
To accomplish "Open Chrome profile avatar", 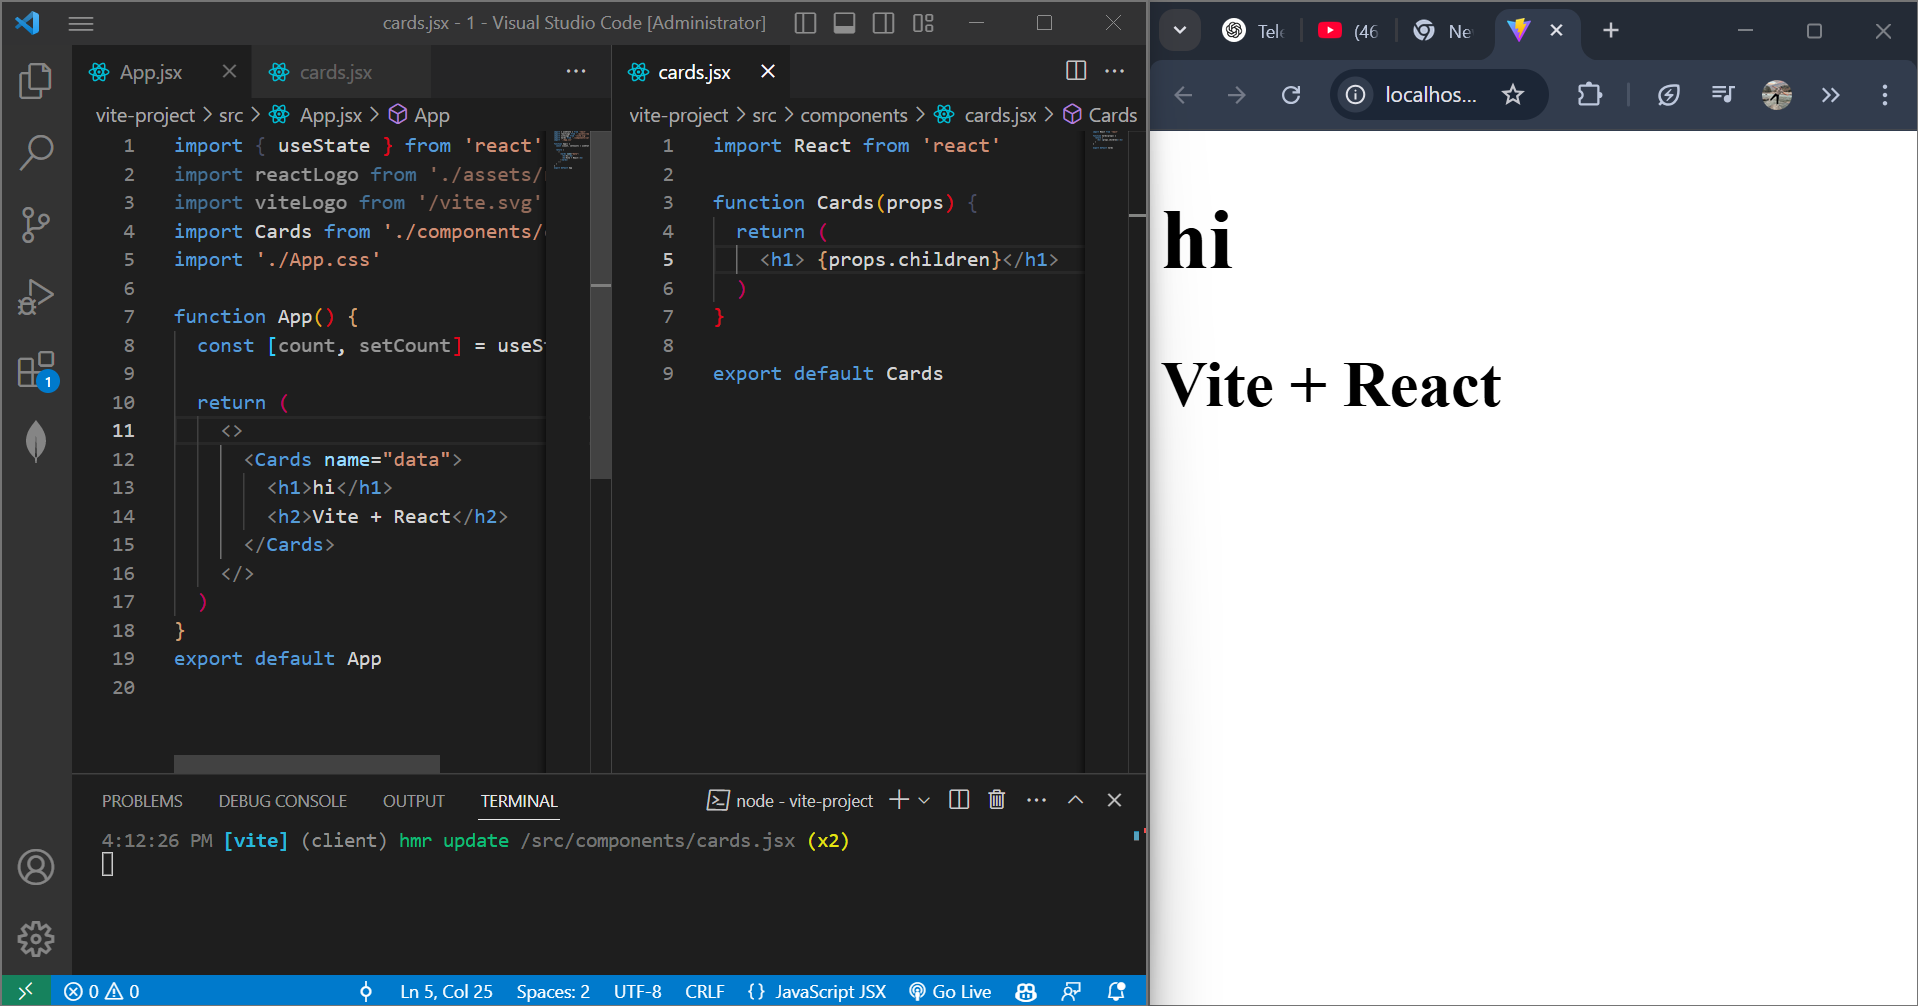I will 1777,94.
